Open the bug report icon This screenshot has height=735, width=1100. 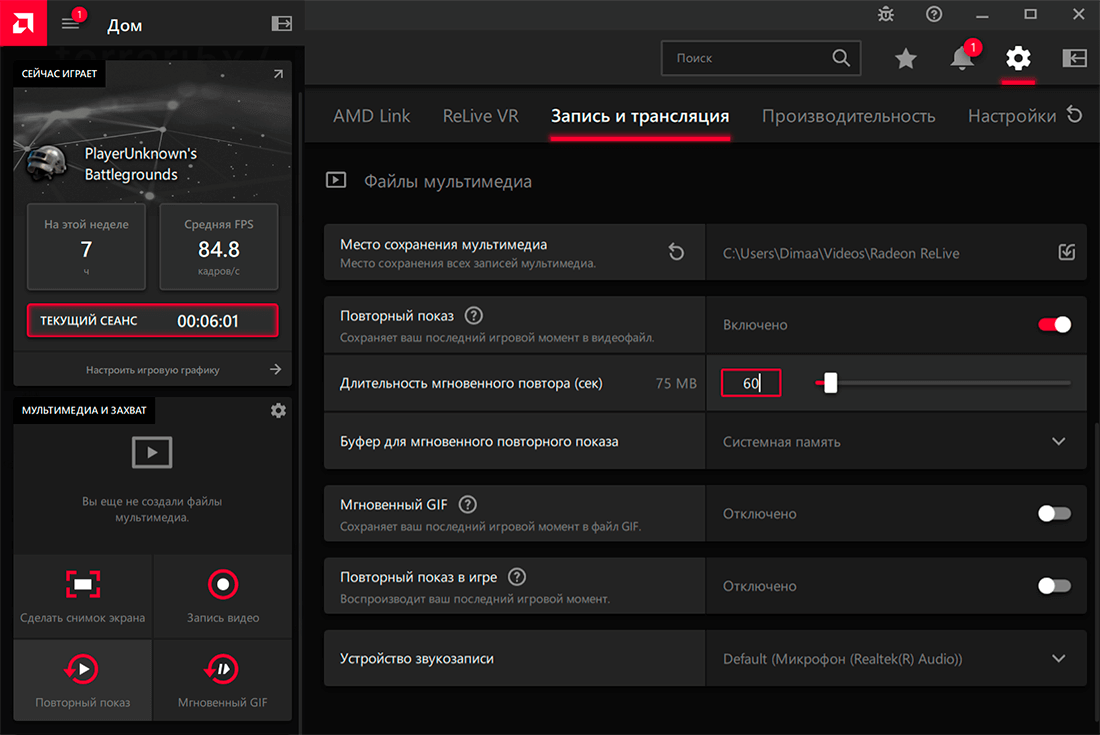886,14
